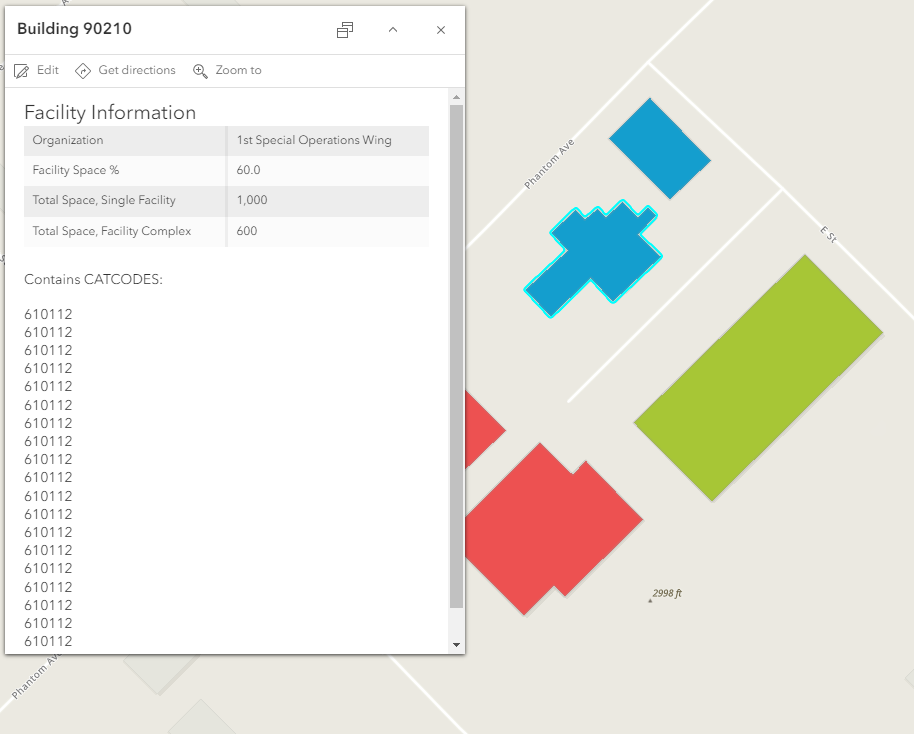Click the 2998 ft elevation marker
The height and width of the screenshot is (734, 914).
point(665,593)
